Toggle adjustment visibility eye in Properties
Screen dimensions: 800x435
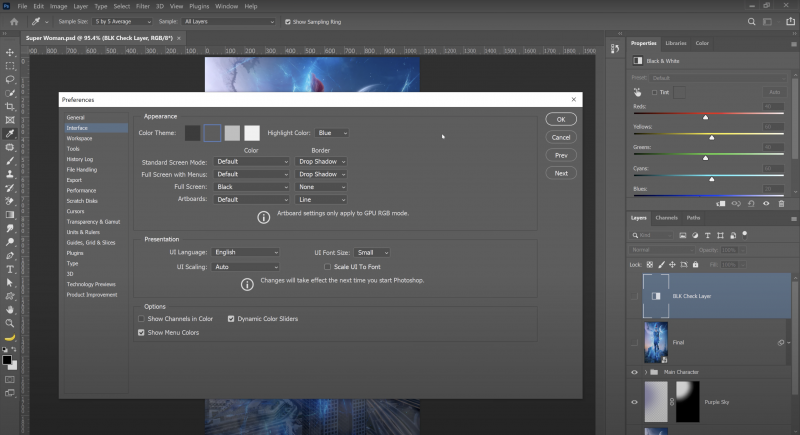point(766,203)
